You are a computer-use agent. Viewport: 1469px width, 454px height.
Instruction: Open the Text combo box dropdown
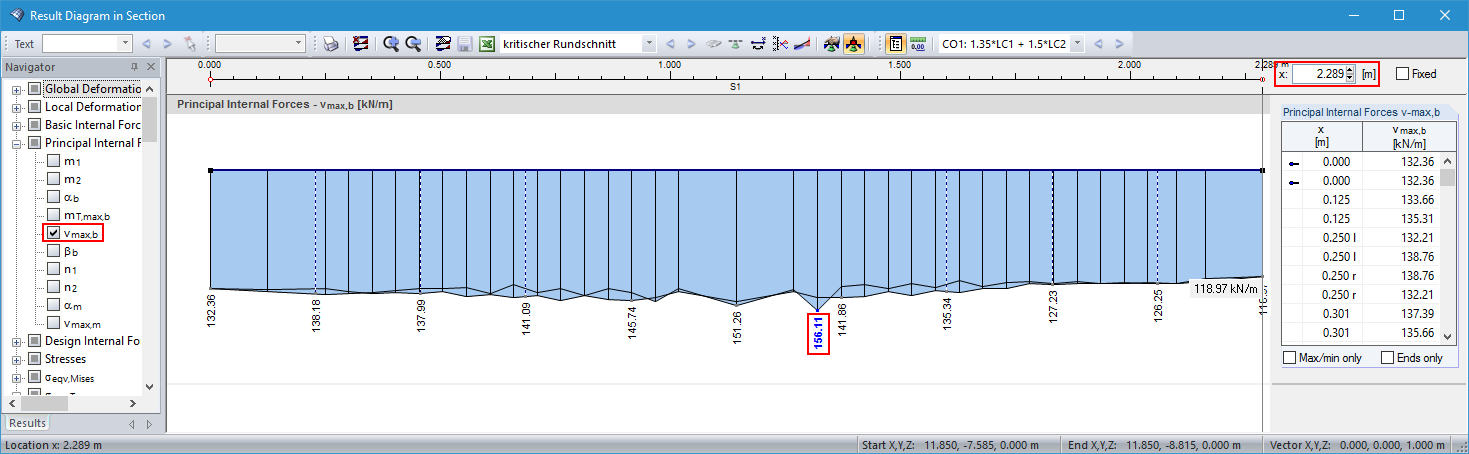point(125,44)
